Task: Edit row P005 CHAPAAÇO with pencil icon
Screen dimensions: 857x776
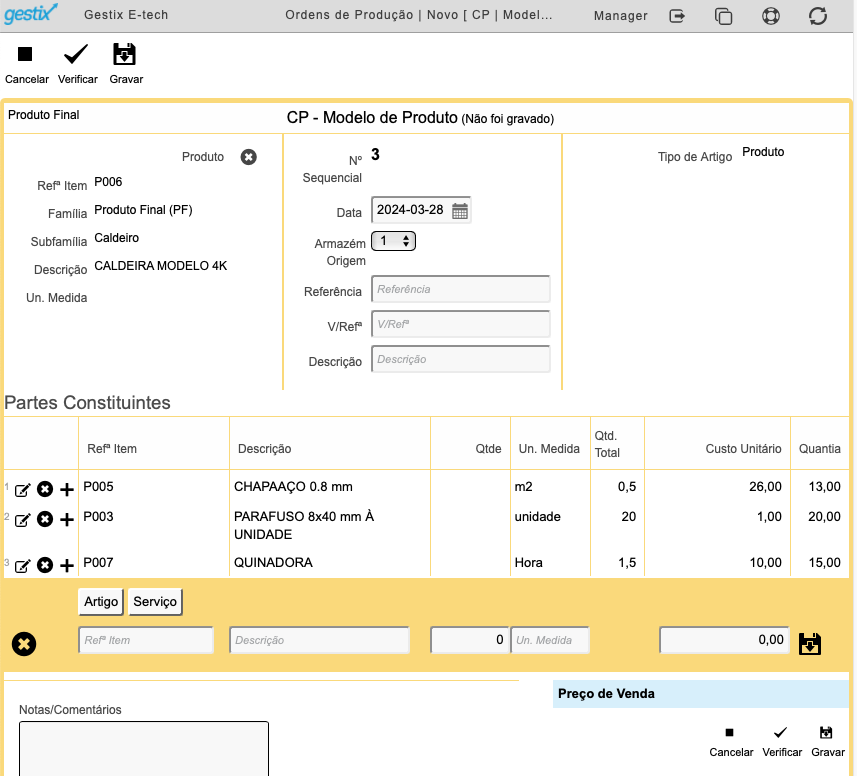Action: (x=22, y=490)
